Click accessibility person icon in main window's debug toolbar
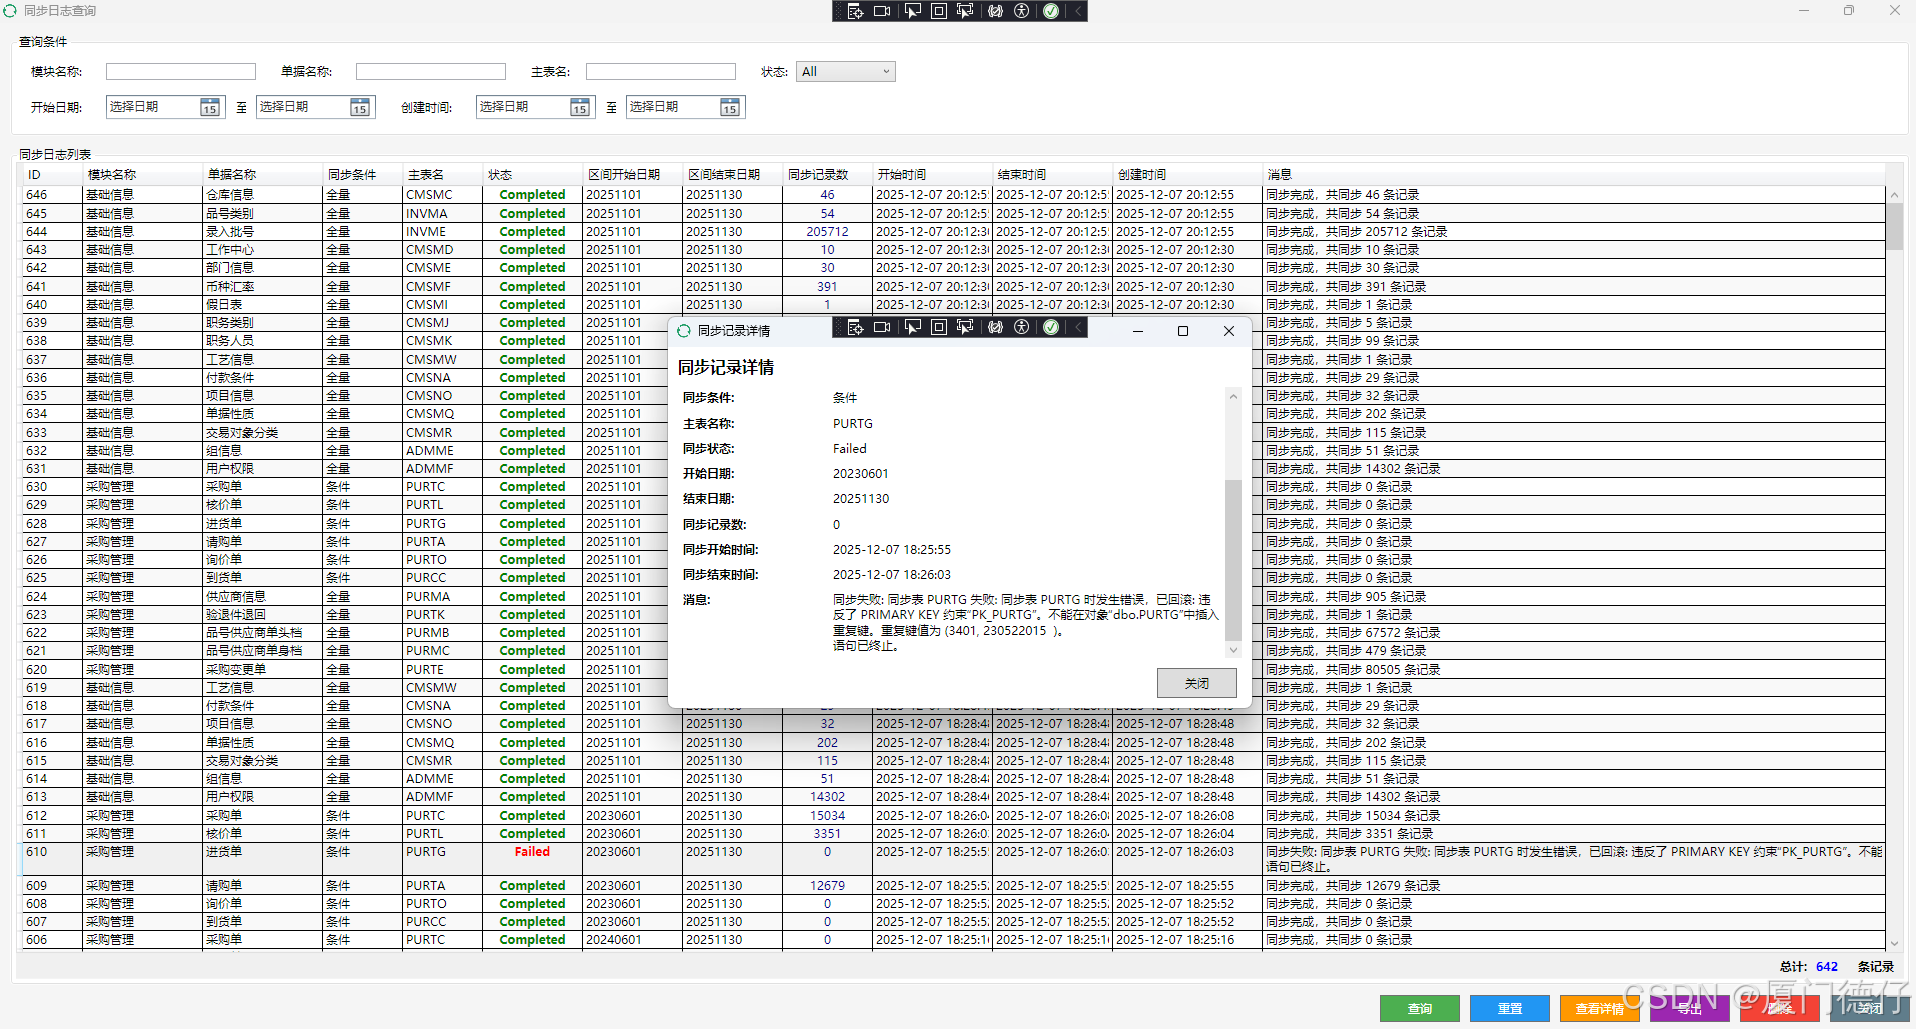This screenshot has width=1916, height=1029. click(1022, 11)
